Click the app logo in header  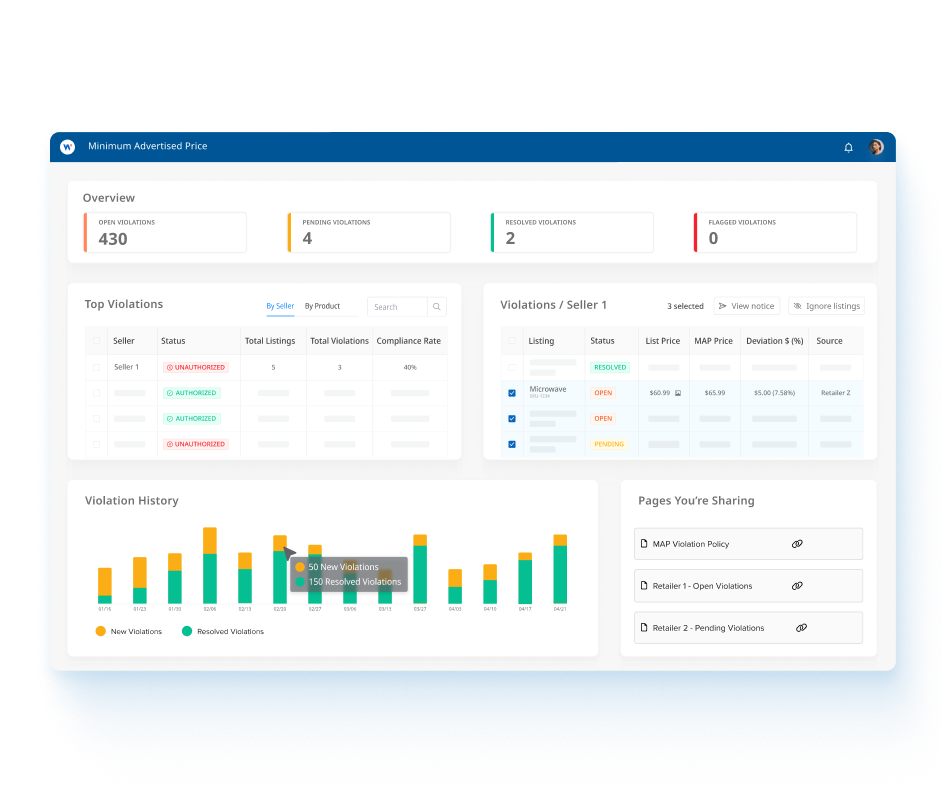pyautogui.click(x=67, y=147)
